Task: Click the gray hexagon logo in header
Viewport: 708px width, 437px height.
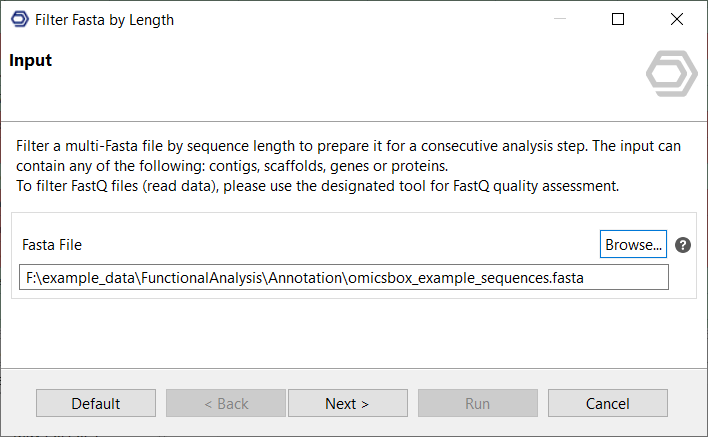Action: coord(666,75)
